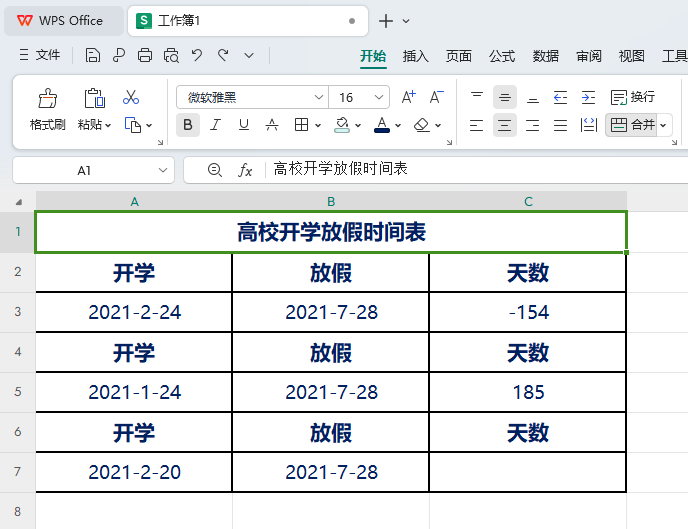This screenshot has height=529, width=688.
Task: Increase indent icon
Action: (x=588, y=97)
